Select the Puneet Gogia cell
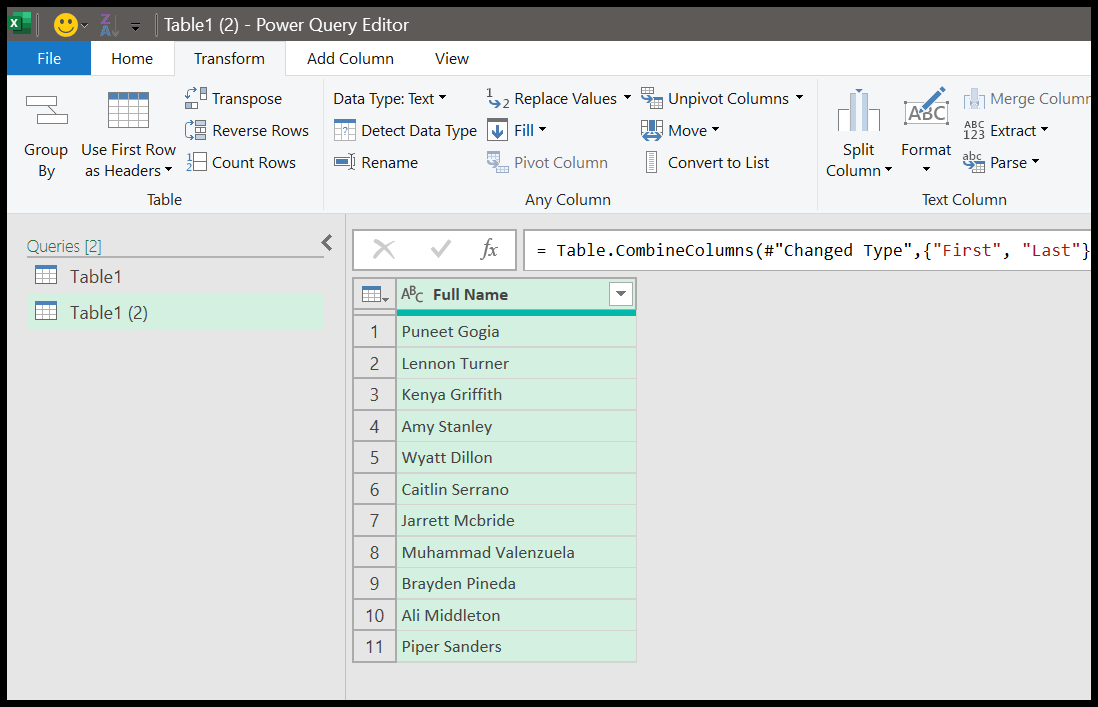 click(516, 331)
